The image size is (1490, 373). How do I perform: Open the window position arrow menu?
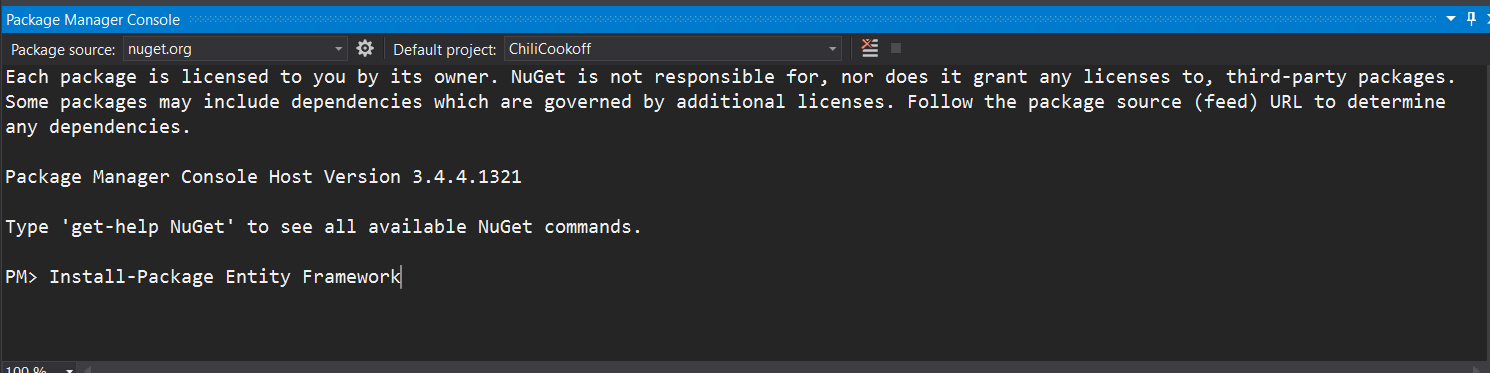coord(1452,19)
